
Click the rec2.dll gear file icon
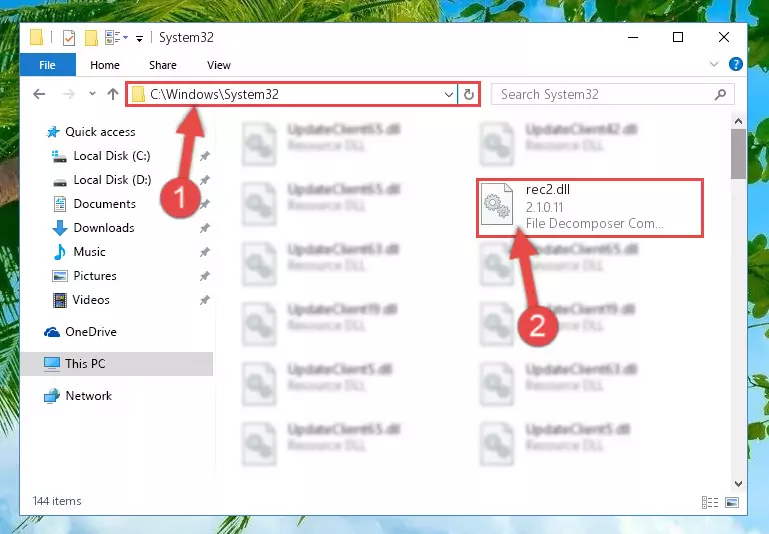coord(496,204)
